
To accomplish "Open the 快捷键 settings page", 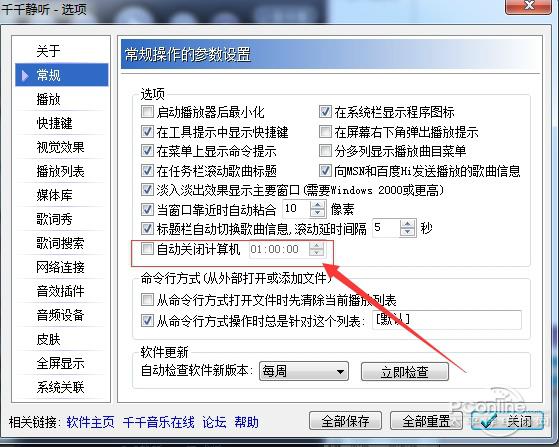I will (x=54, y=123).
